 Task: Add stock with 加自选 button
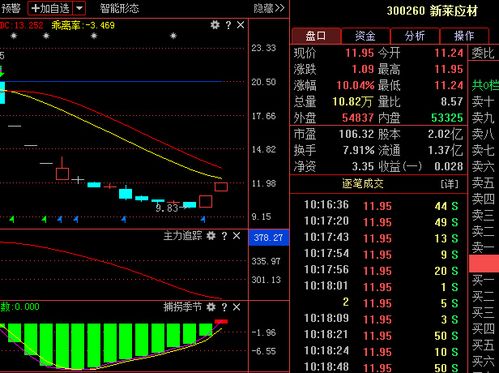click(51, 8)
